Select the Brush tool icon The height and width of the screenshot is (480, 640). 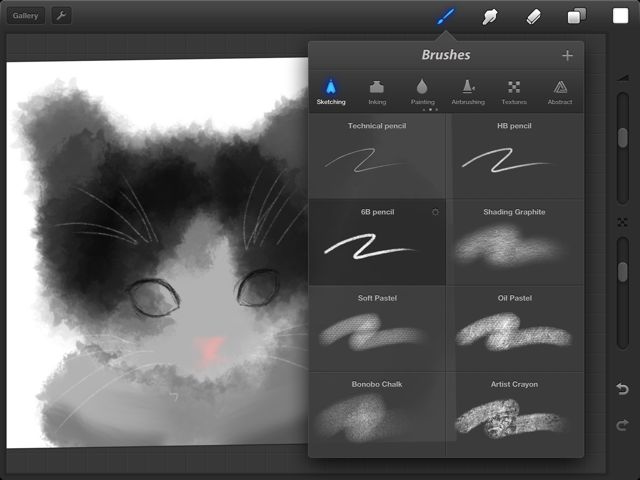[445, 16]
